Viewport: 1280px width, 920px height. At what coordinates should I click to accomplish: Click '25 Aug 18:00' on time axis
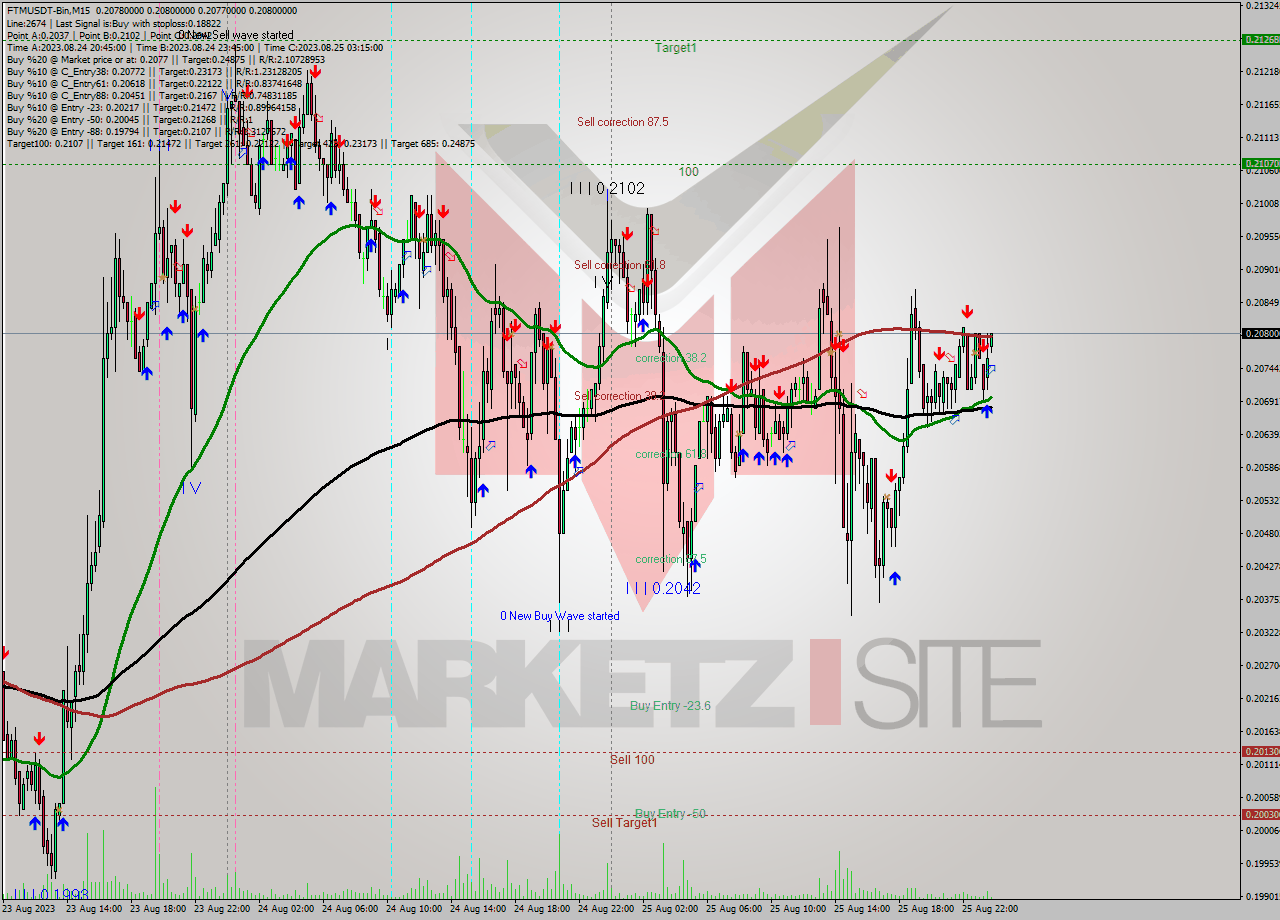(x=926, y=910)
